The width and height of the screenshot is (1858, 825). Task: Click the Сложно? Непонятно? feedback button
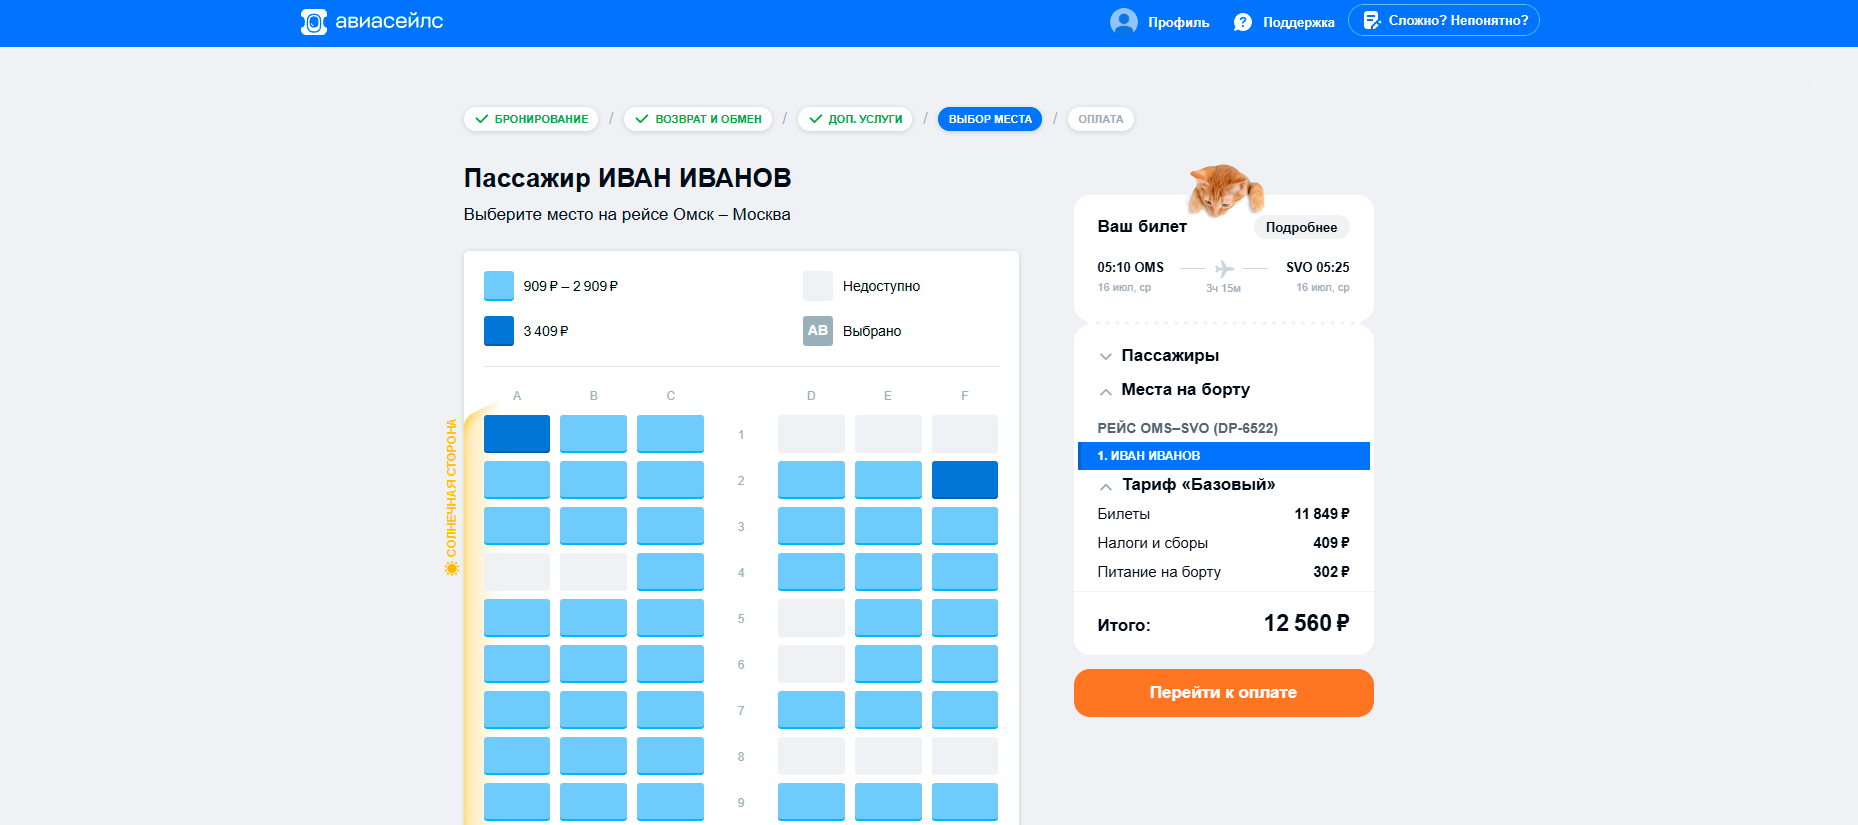[1443, 21]
